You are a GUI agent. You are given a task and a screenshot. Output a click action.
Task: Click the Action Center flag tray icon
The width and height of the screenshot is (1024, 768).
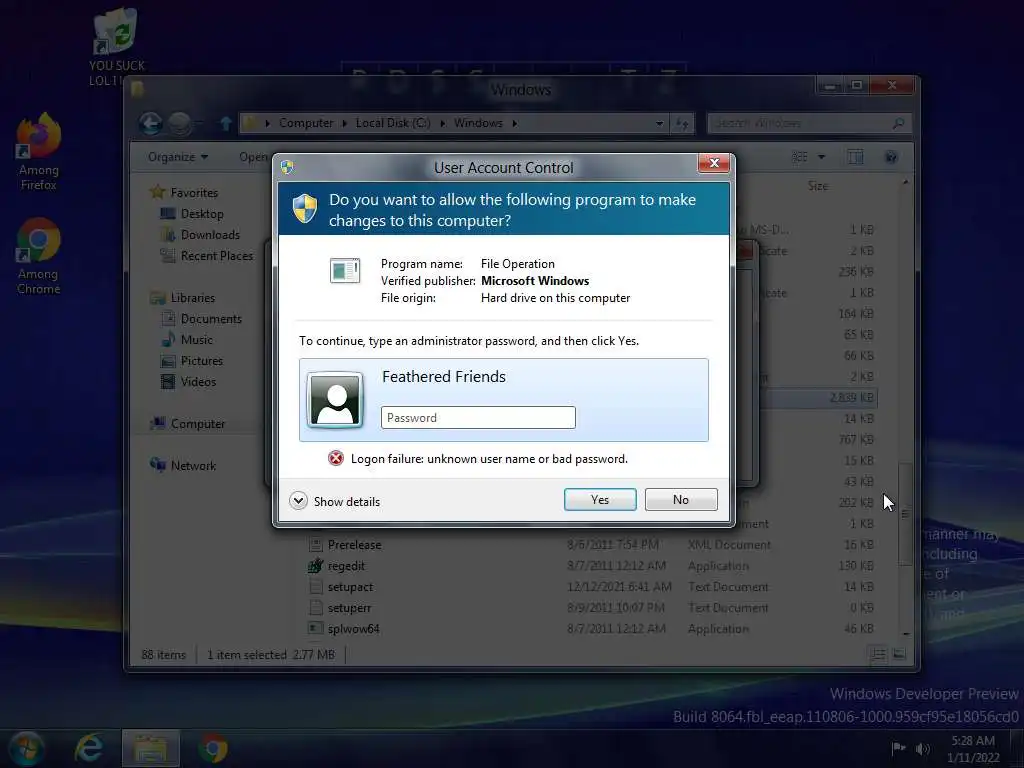pos(899,748)
